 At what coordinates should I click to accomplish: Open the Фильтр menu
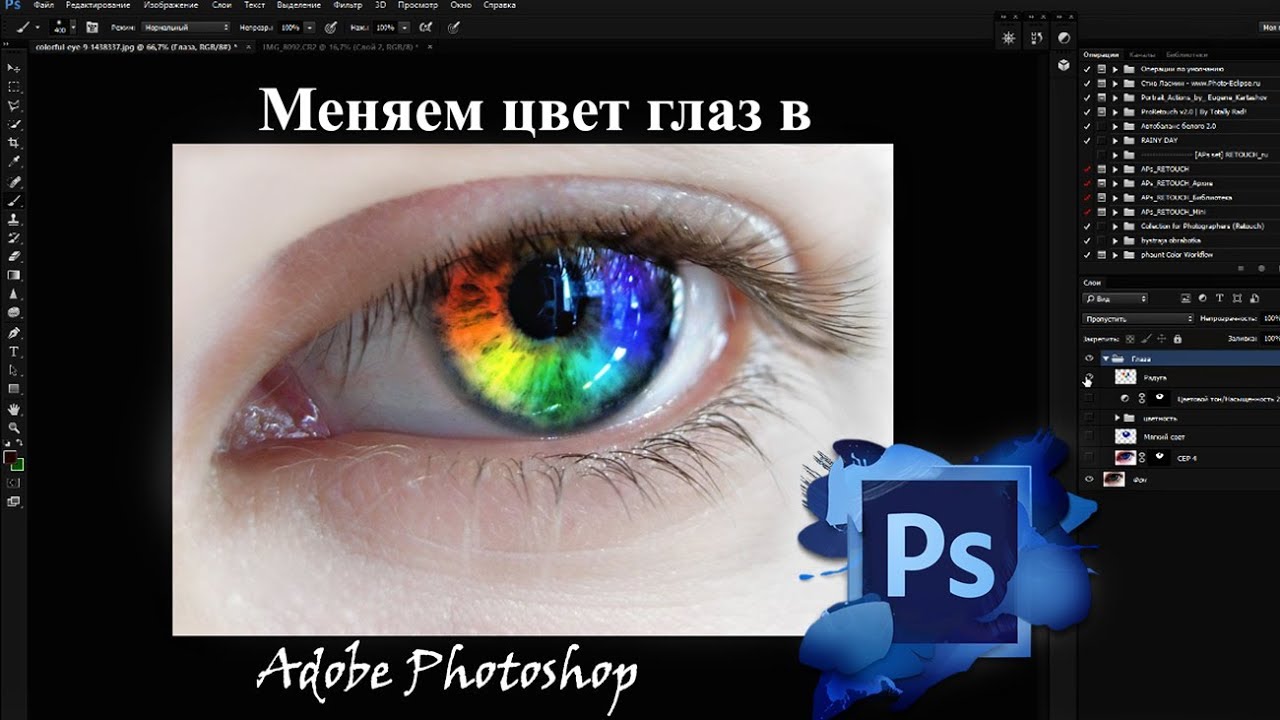tap(349, 5)
